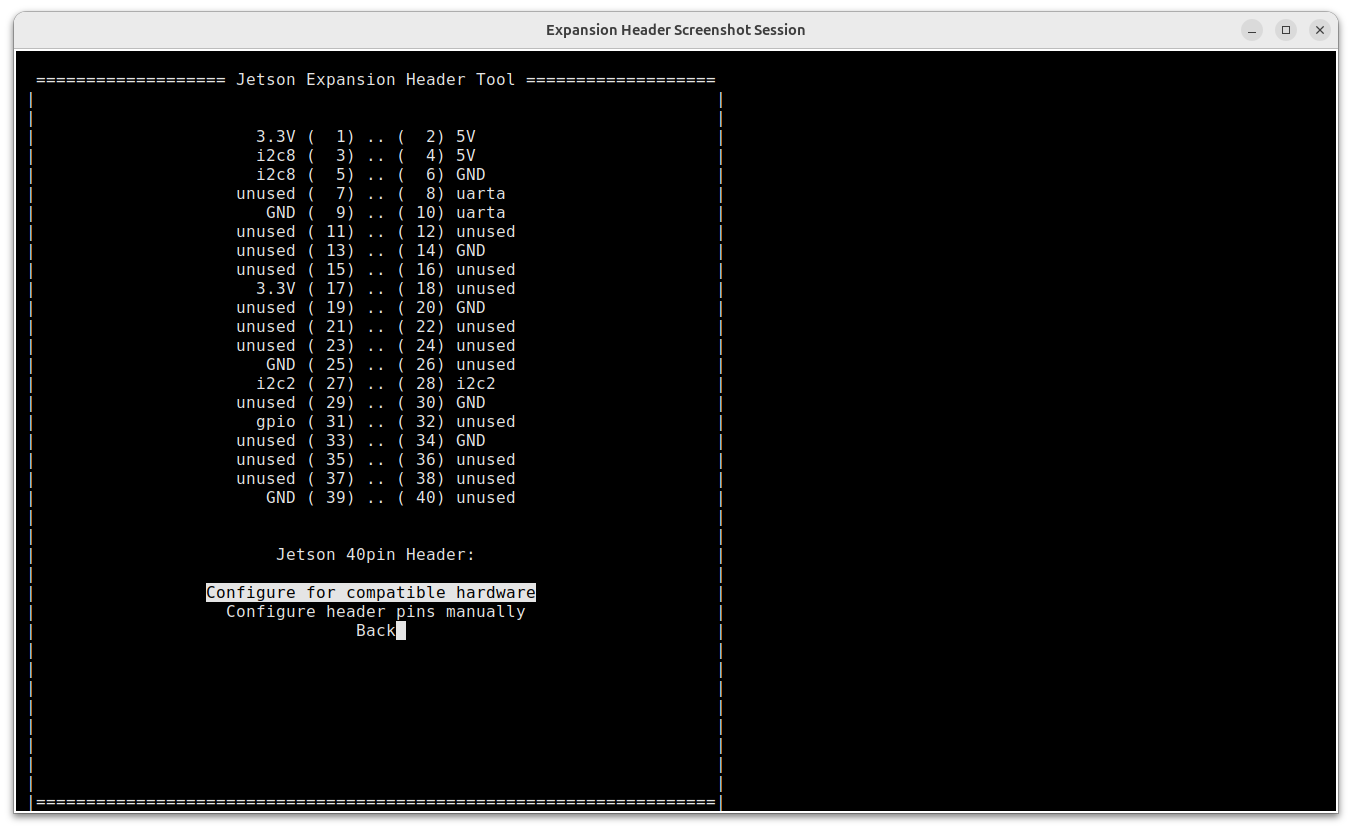The width and height of the screenshot is (1352, 830).
Task: Click the unused label of pin 36
Action: (486, 460)
